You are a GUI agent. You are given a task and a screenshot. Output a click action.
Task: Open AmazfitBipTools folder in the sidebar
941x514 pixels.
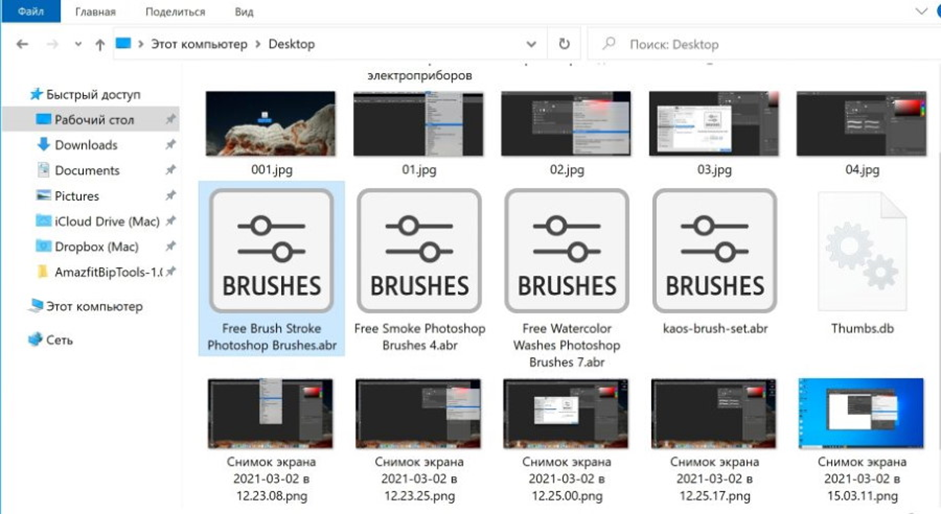108,272
